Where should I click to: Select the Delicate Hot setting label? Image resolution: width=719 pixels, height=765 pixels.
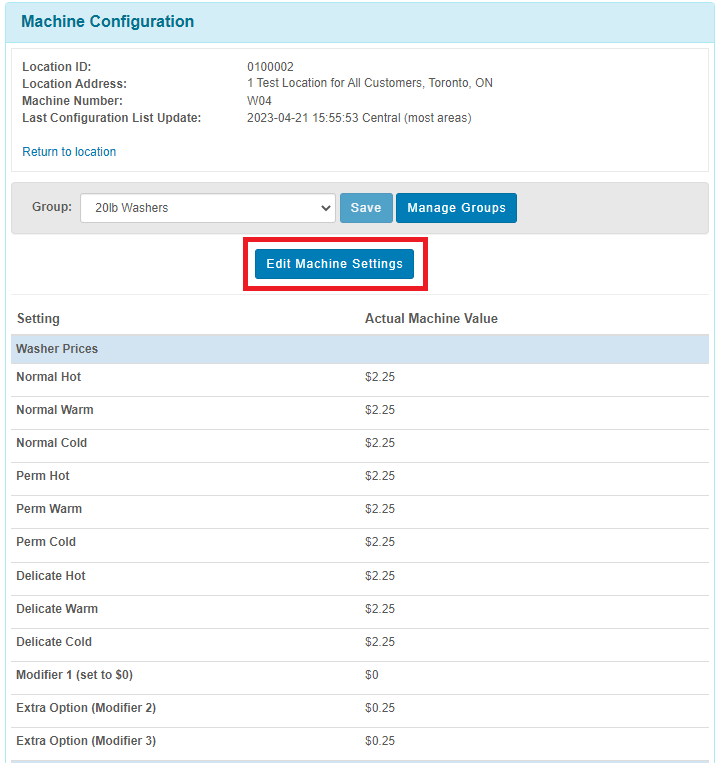pyautogui.click(x=51, y=576)
